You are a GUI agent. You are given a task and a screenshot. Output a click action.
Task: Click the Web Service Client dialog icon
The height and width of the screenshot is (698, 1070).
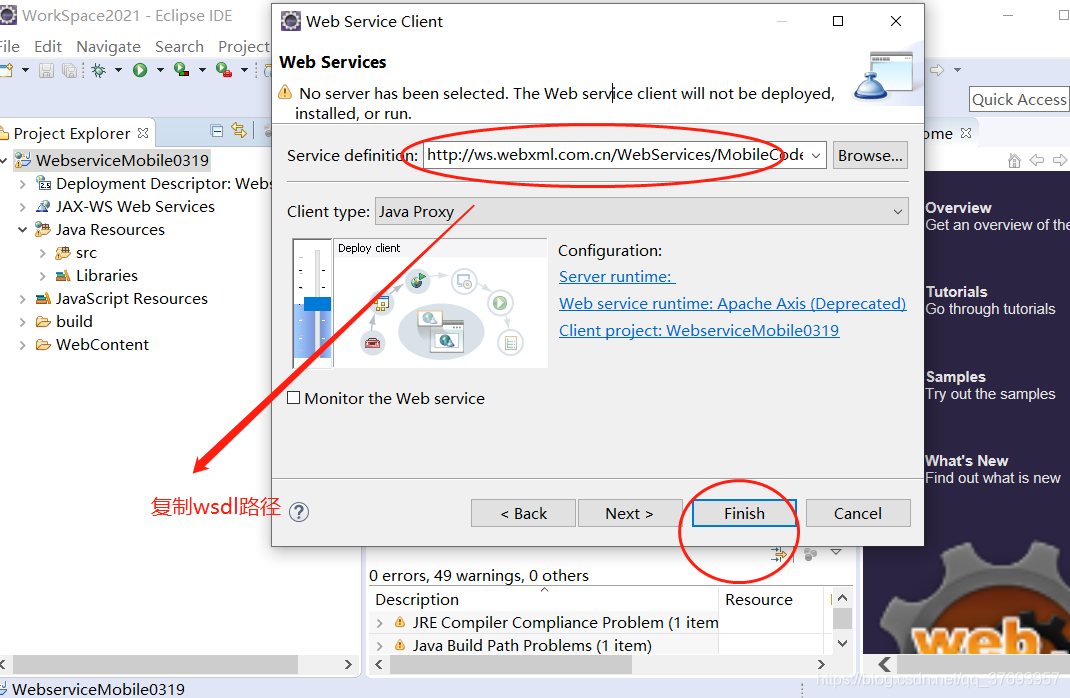291,21
